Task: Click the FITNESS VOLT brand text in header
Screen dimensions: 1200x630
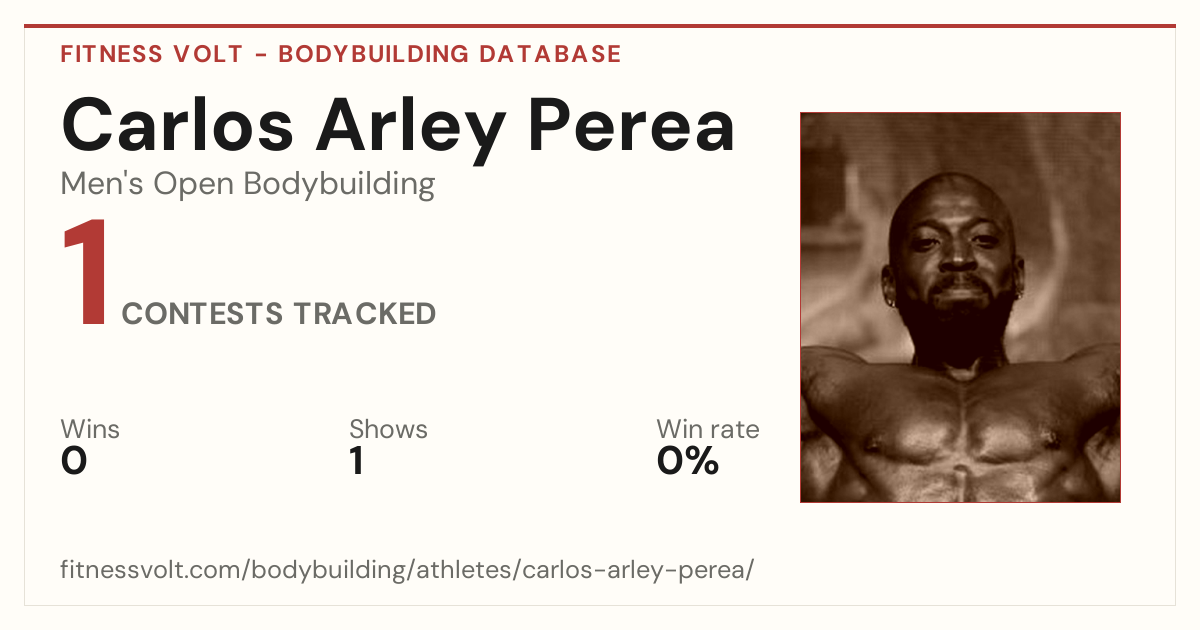Action: point(151,54)
